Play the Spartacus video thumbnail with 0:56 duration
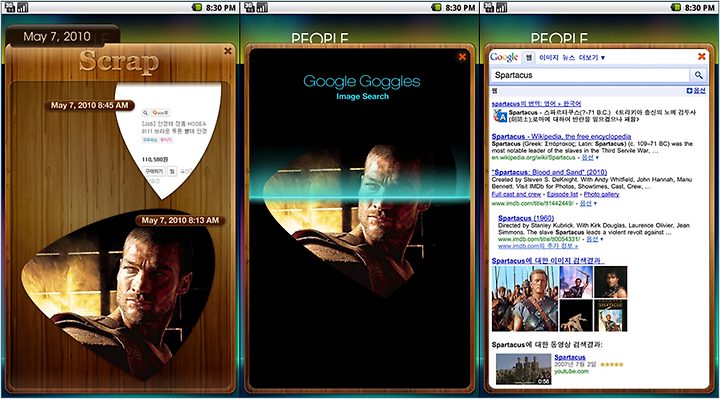This screenshot has height=399, width=720. pos(523,369)
